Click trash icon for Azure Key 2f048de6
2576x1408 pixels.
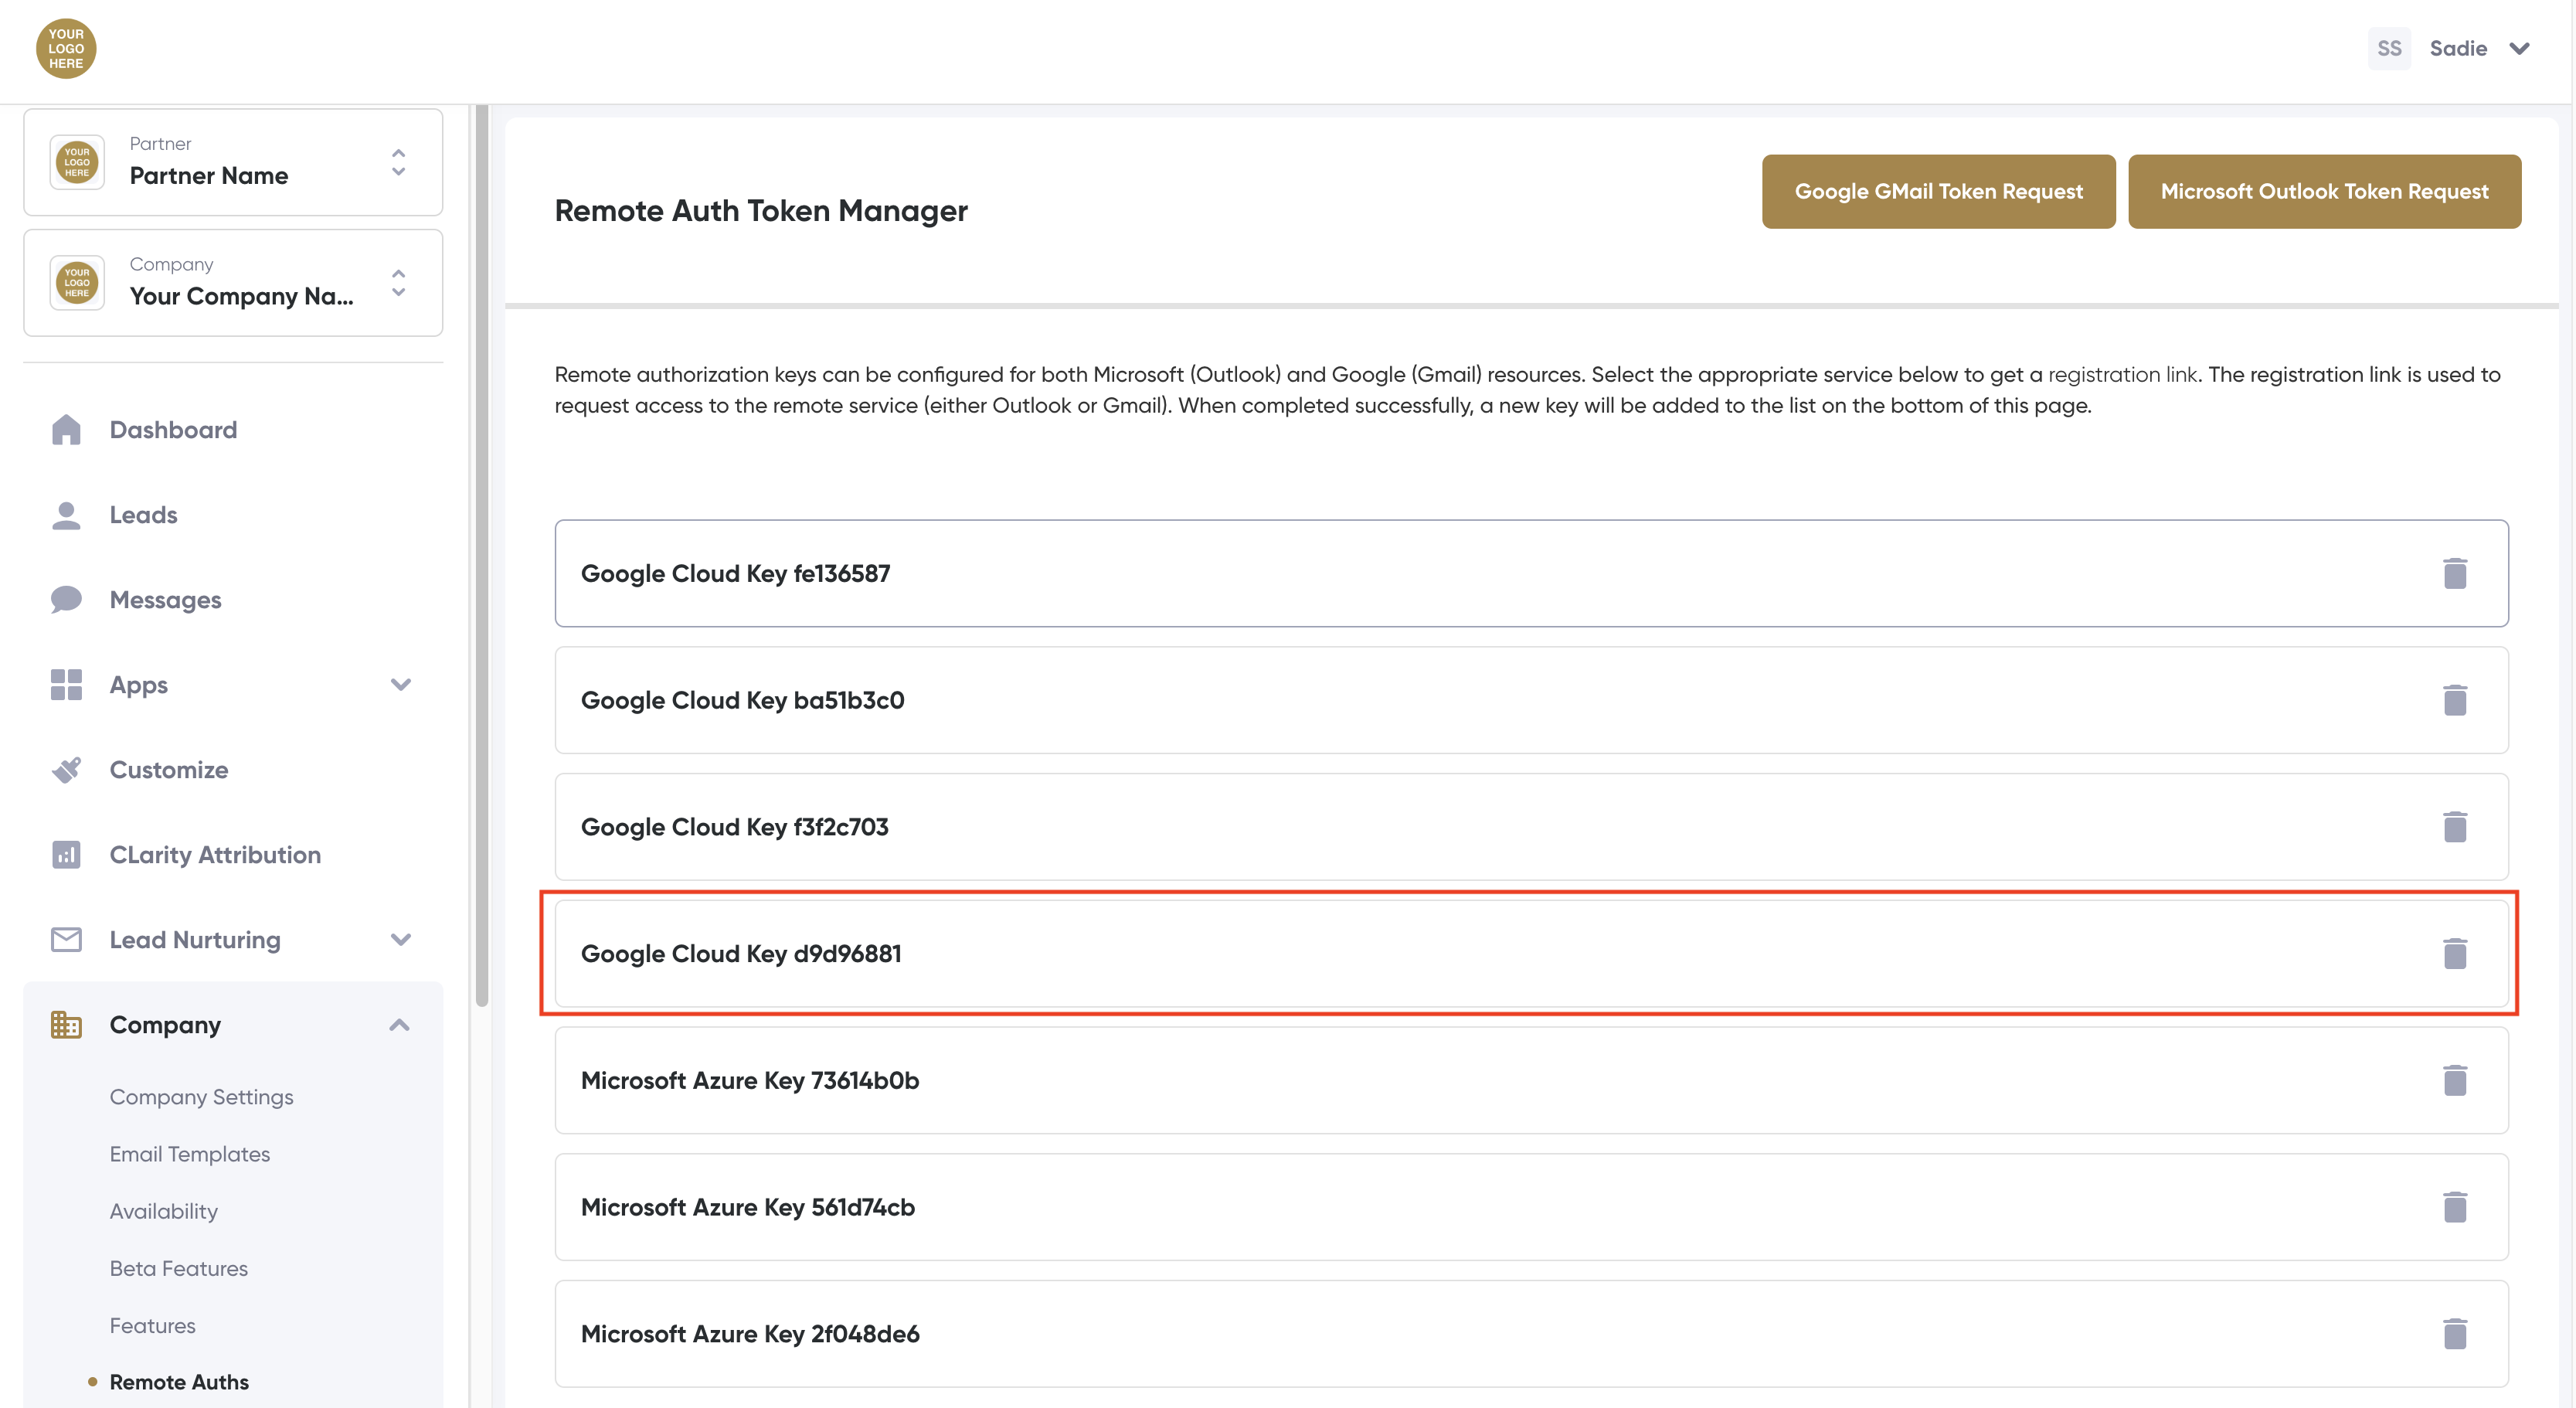pyautogui.click(x=2454, y=1333)
